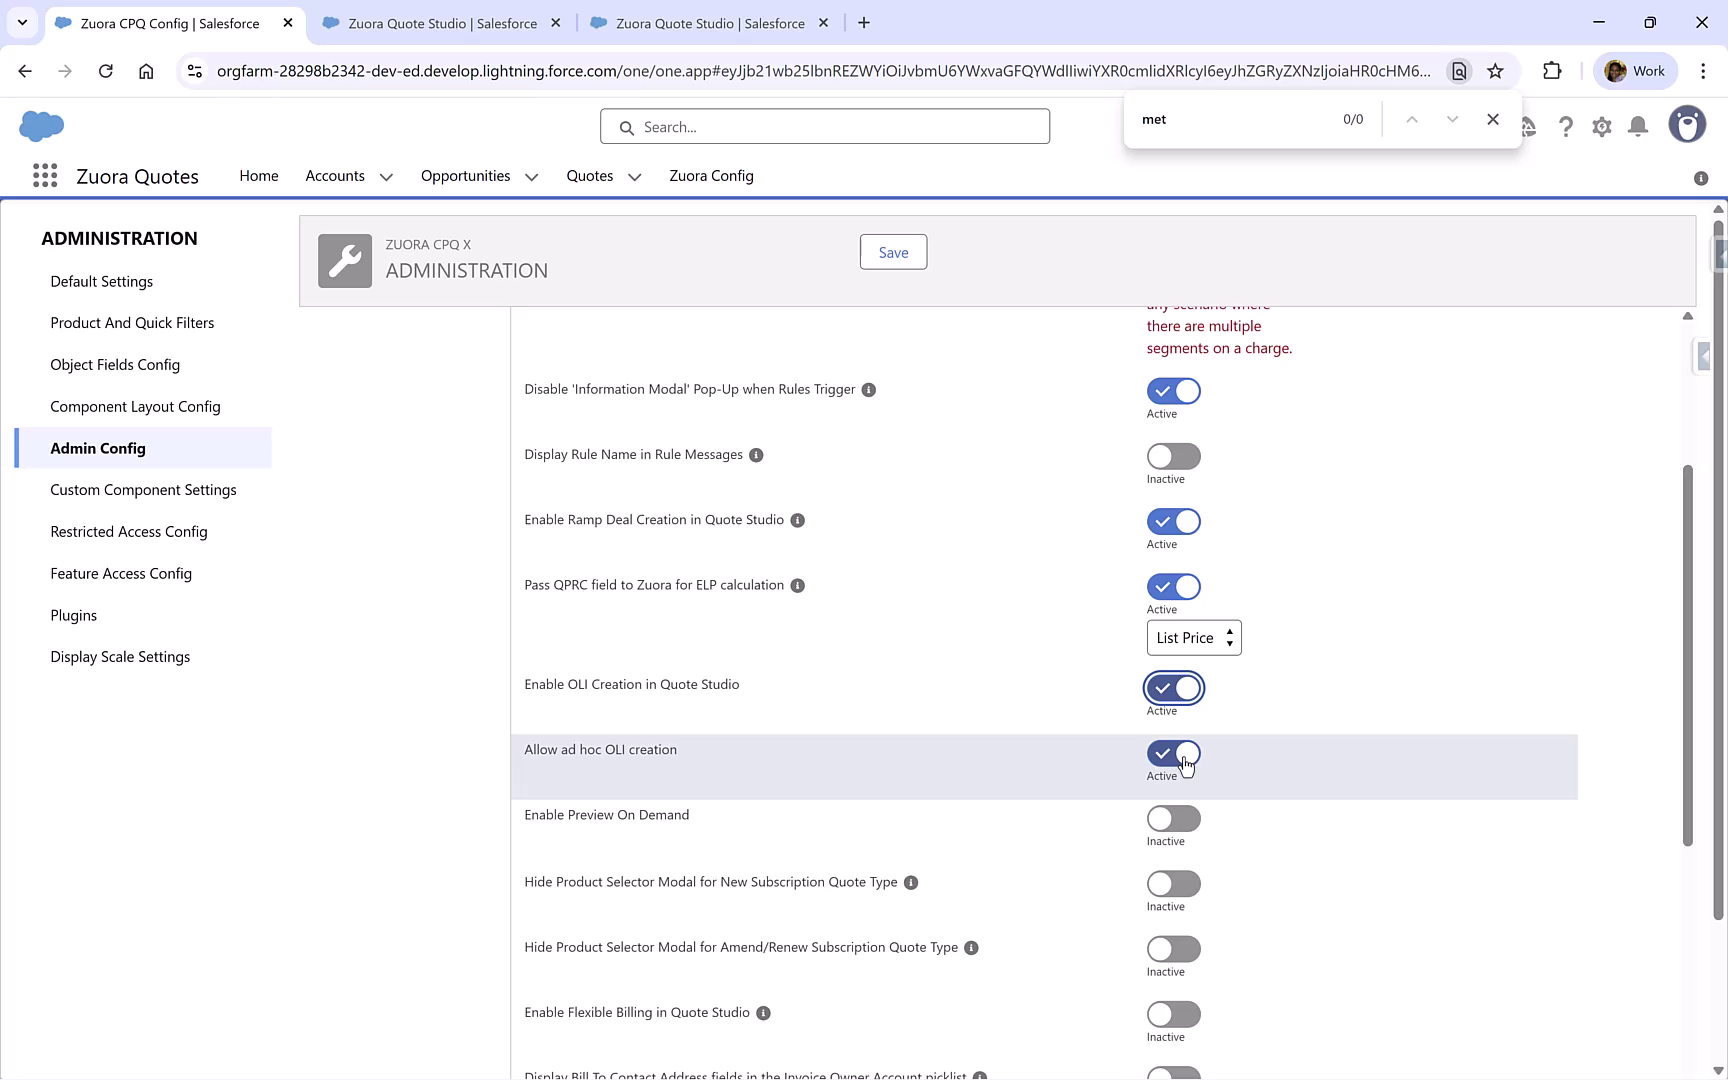Open the bear avatar profile icon

(x=1687, y=124)
